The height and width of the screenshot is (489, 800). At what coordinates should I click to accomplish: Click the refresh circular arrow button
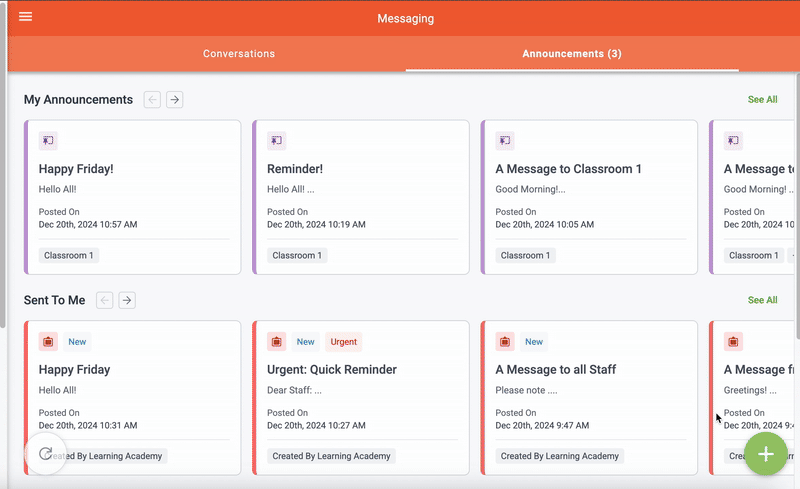tap(45, 453)
